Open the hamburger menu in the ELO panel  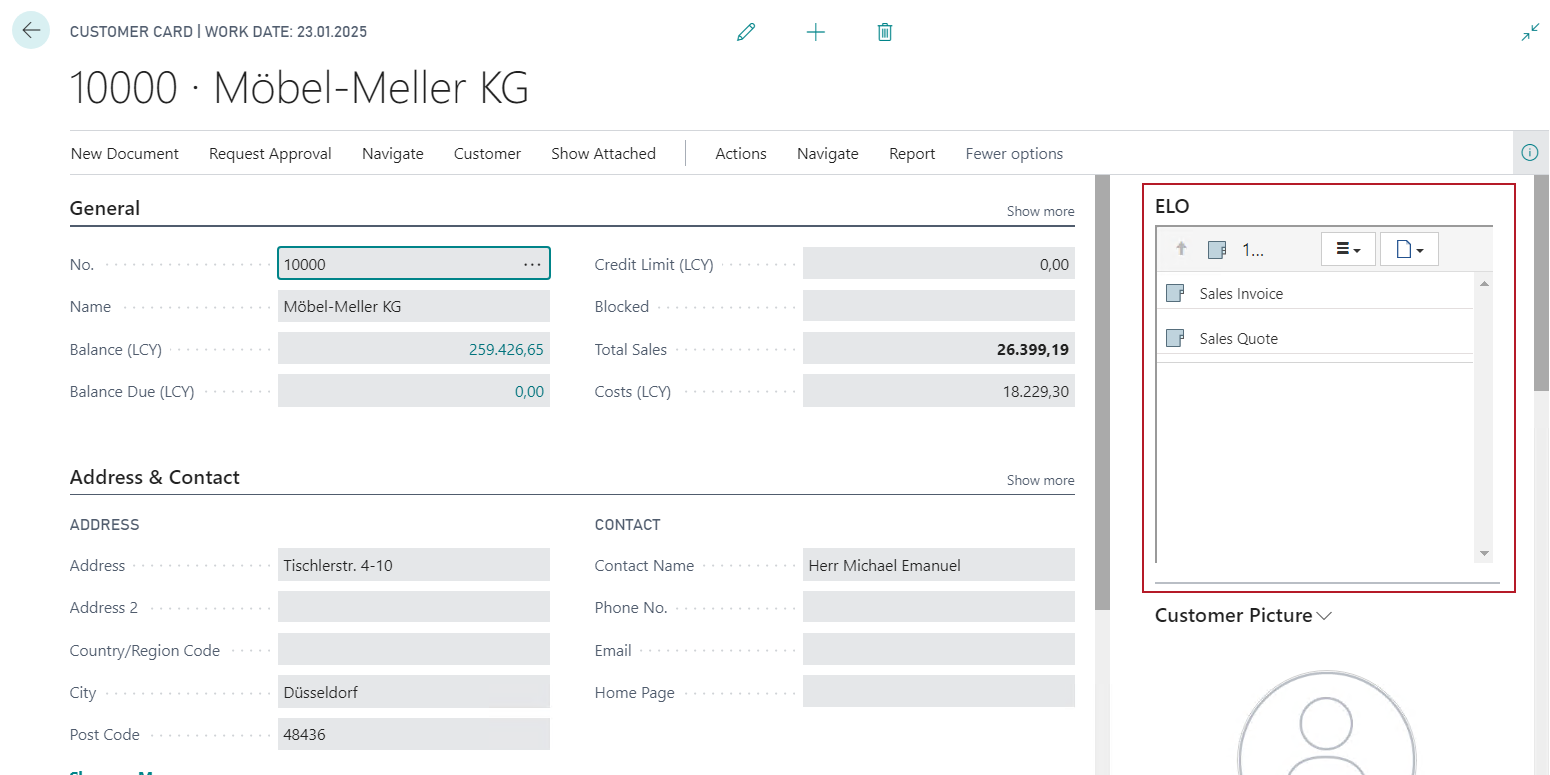(1348, 248)
